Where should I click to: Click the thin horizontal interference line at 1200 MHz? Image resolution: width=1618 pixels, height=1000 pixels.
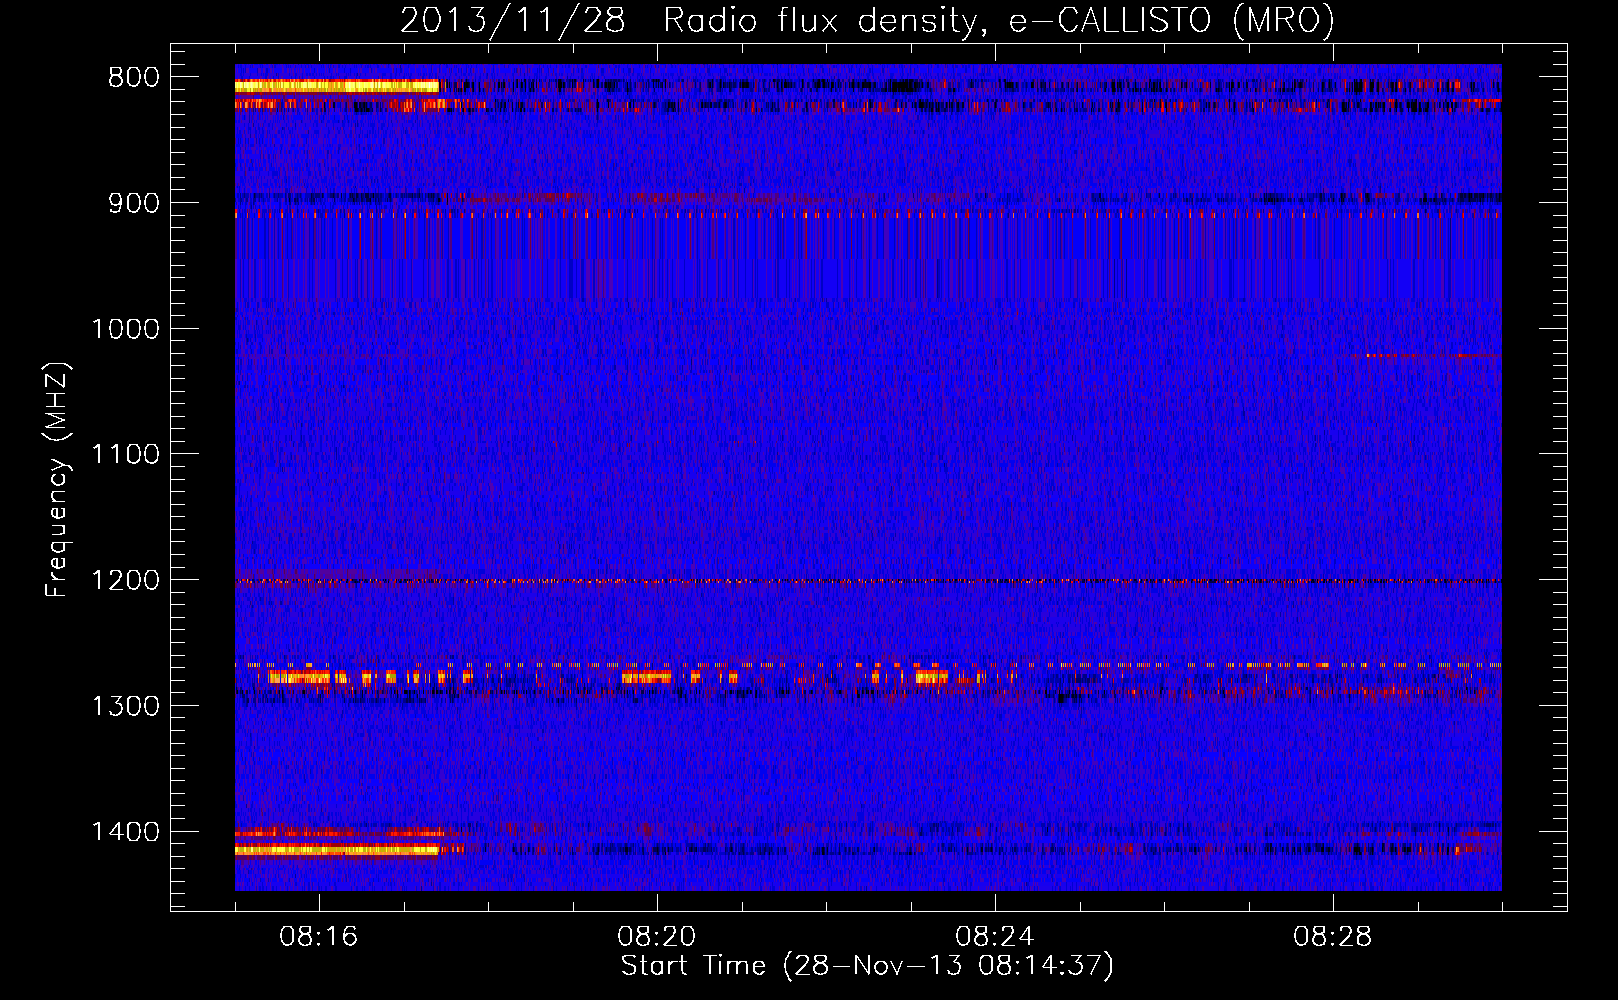click(x=868, y=581)
